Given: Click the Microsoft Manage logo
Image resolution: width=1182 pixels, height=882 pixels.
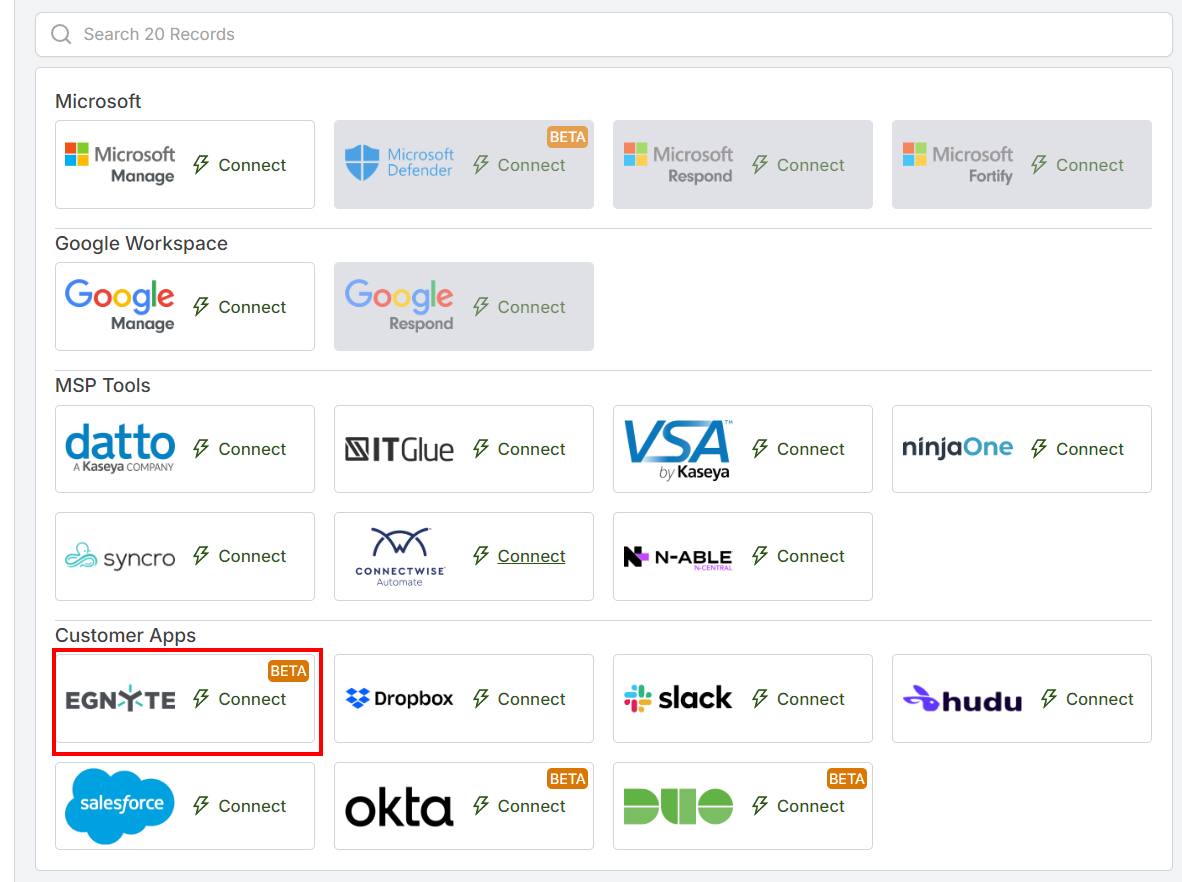Looking at the screenshot, I should (x=120, y=164).
